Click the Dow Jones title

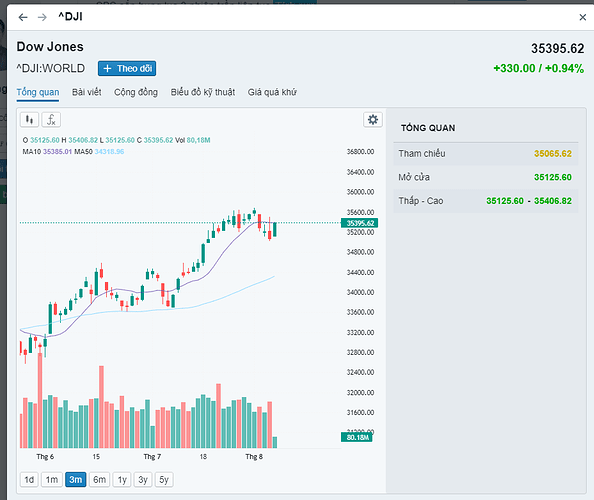point(50,47)
